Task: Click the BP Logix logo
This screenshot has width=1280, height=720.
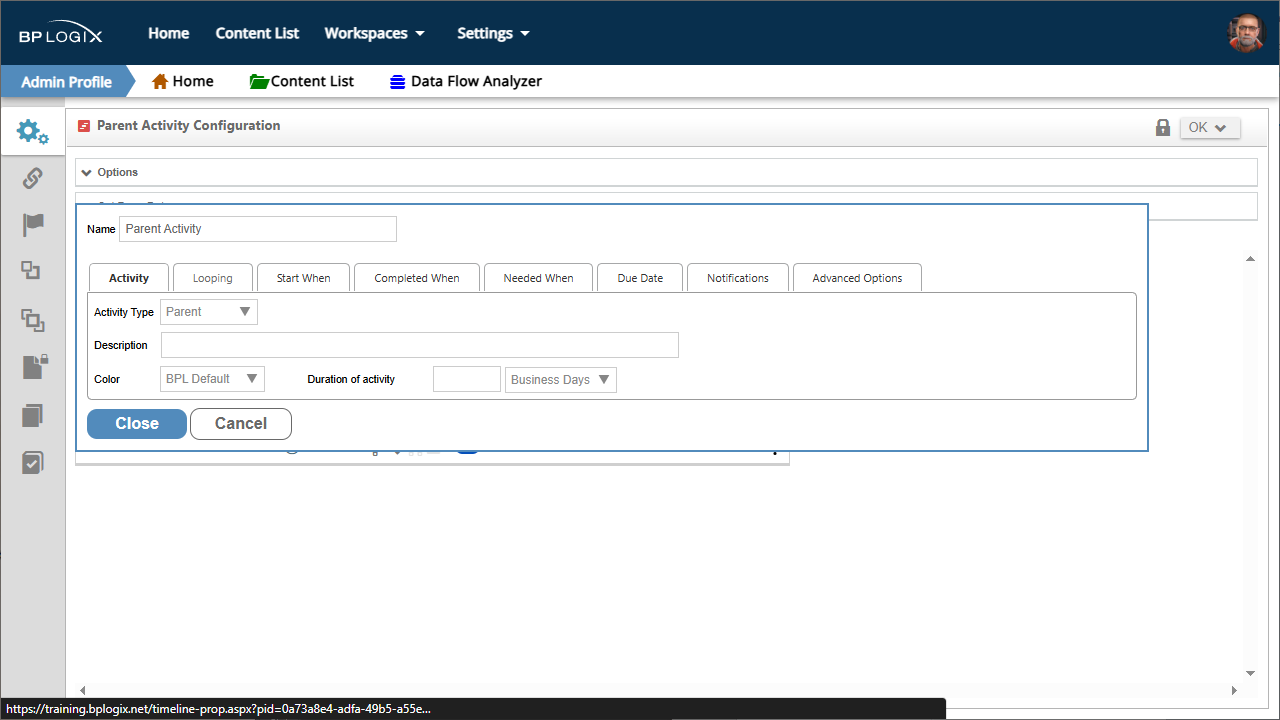Action: point(60,34)
